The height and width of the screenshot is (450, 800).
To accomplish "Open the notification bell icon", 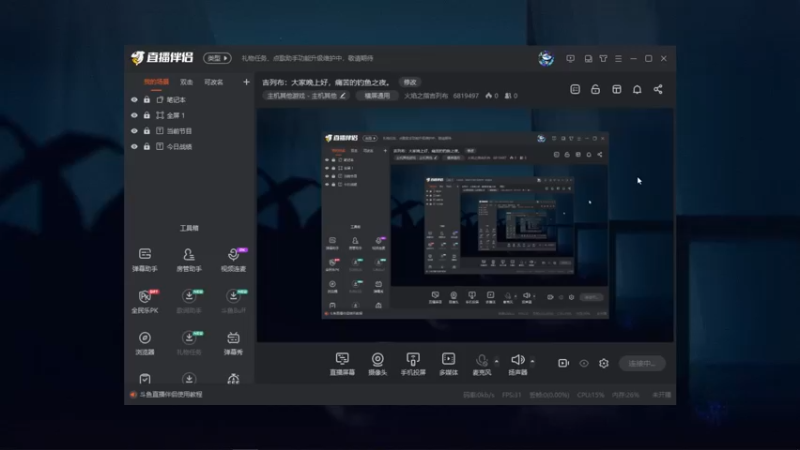I will 637,89.
